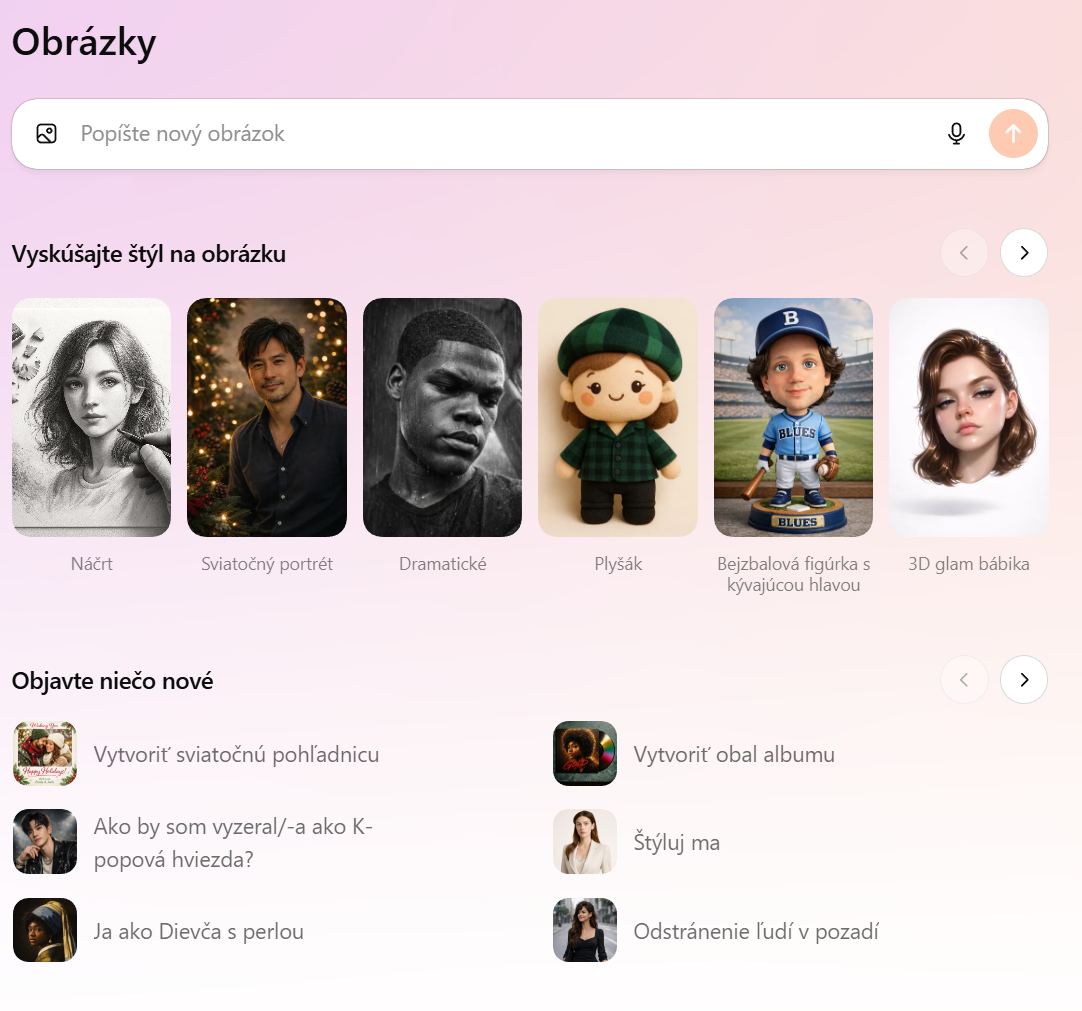Type in the Popíšte nový obrázok field
Image resolution: width=1082 pixels, height=1011 pixels.
(x=500, y=134)
